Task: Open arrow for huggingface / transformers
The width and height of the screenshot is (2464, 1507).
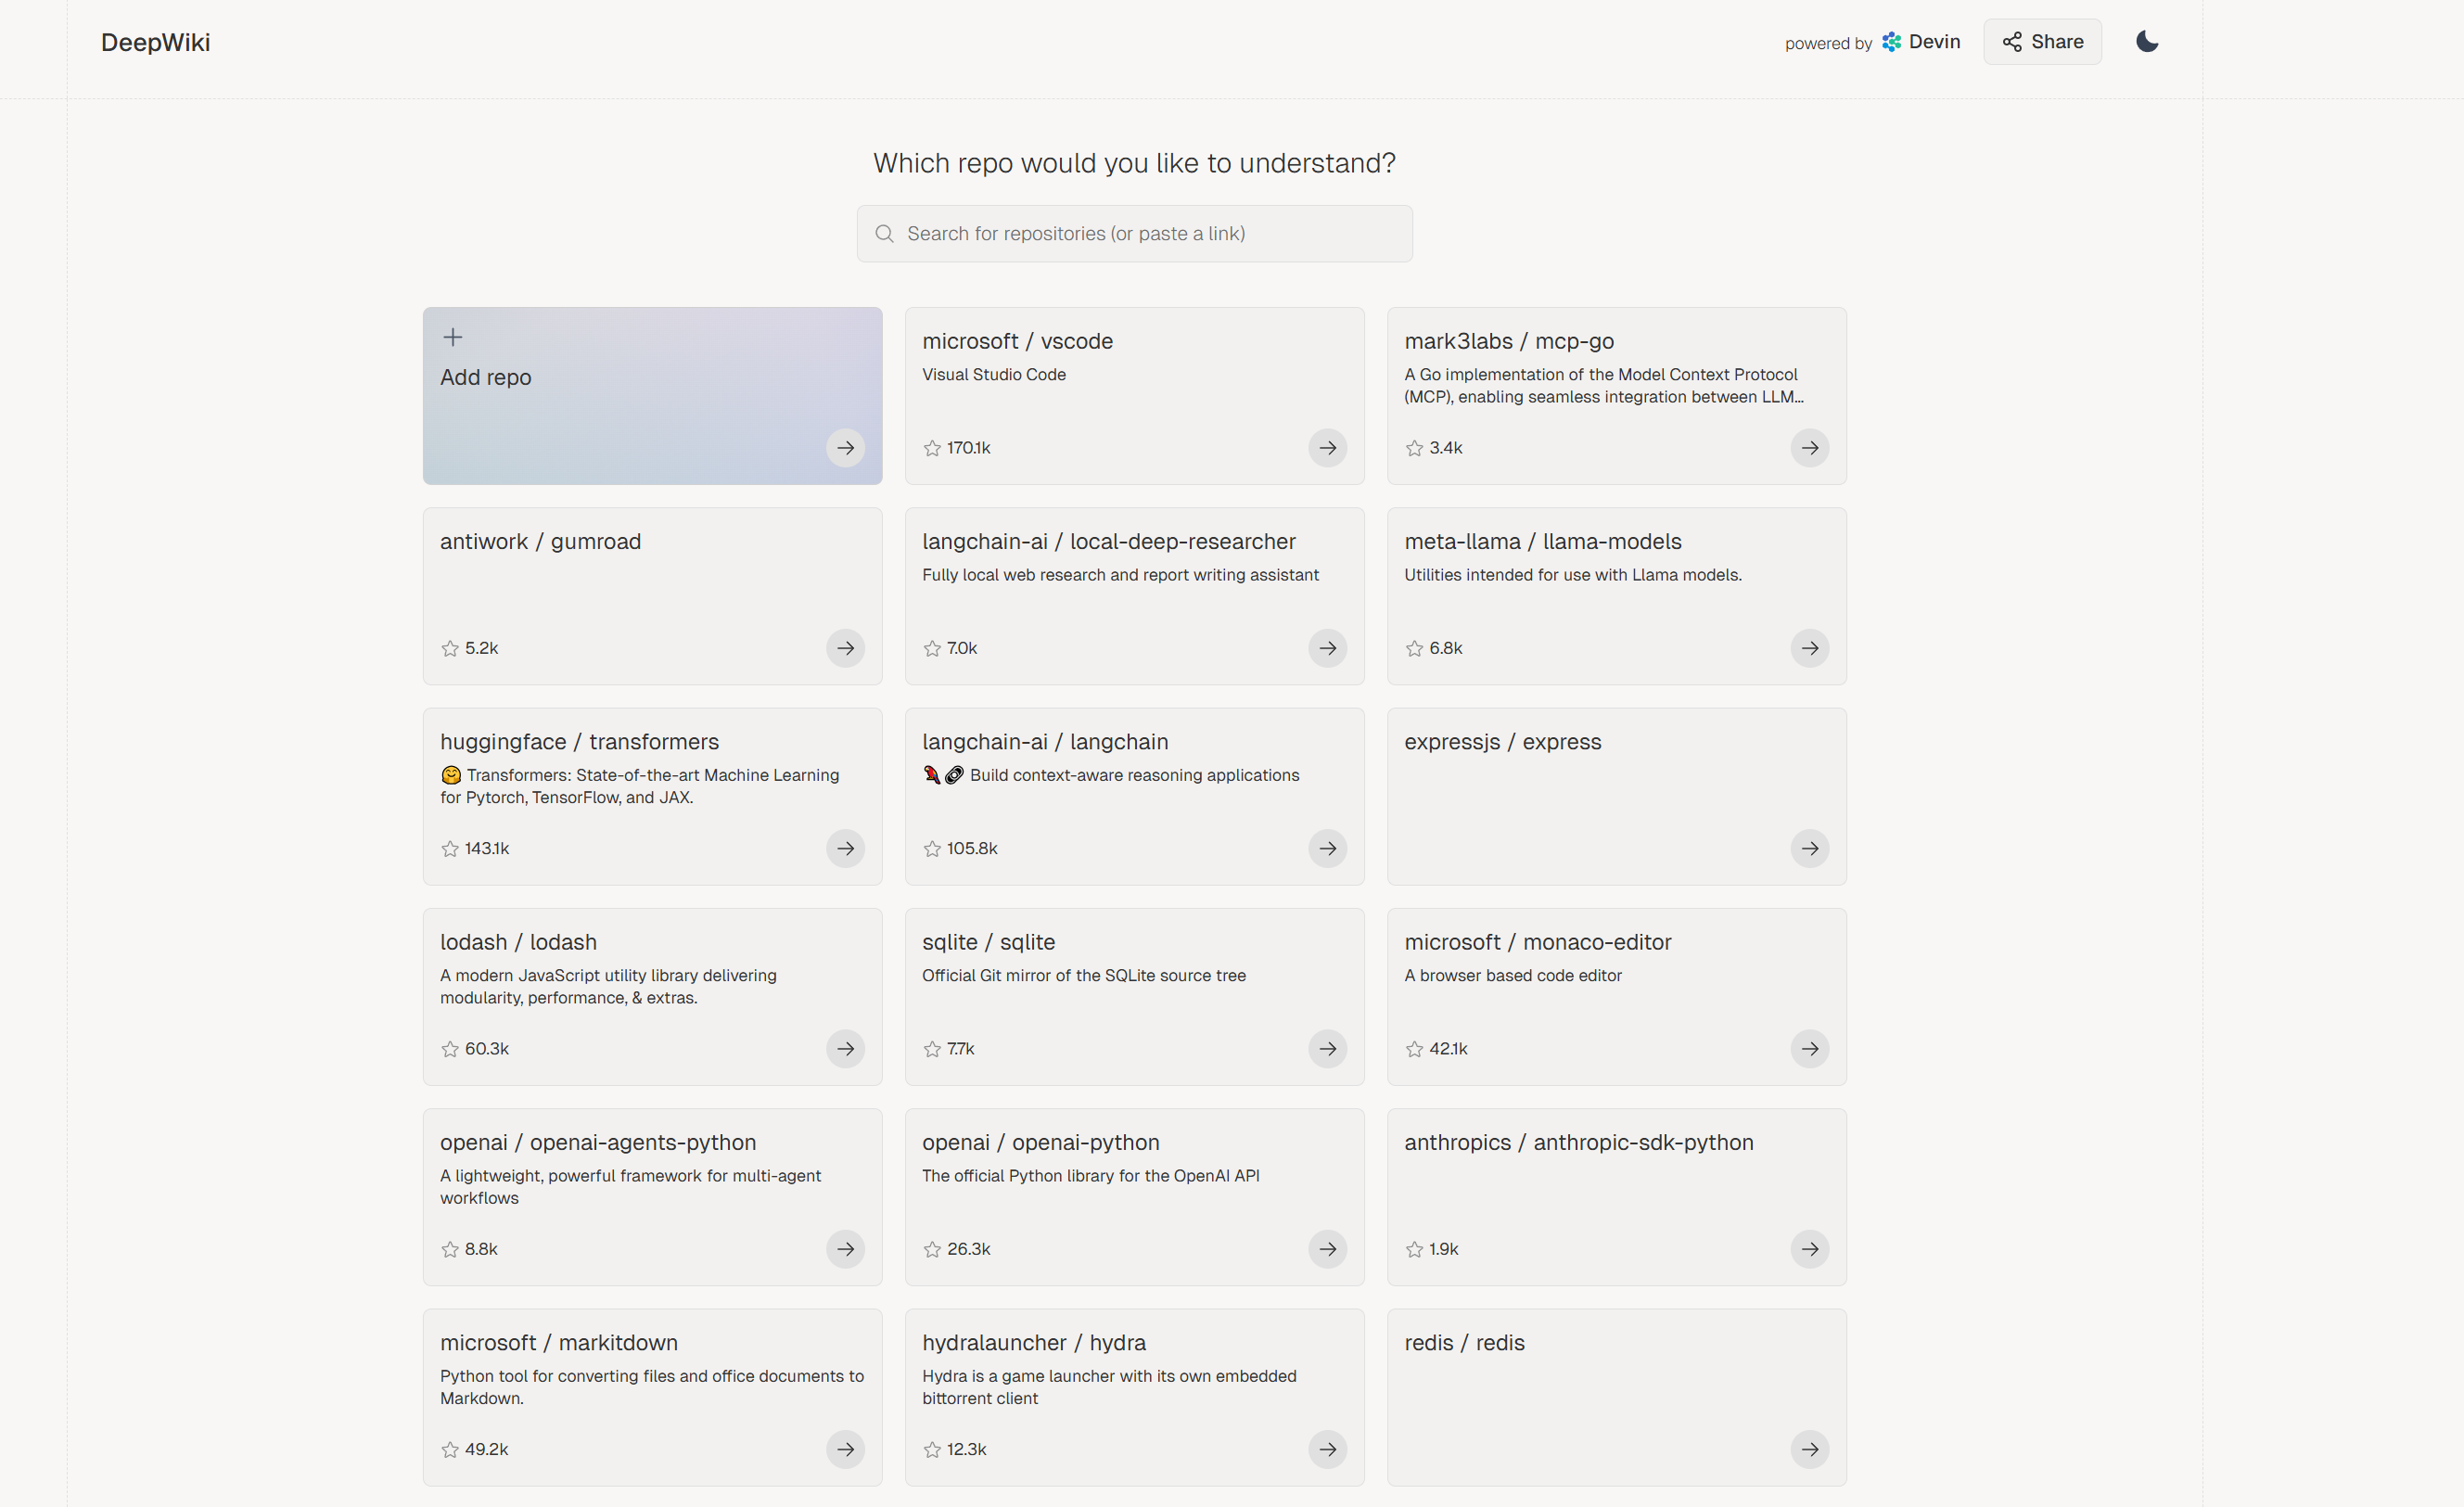Action: [845, 848]
